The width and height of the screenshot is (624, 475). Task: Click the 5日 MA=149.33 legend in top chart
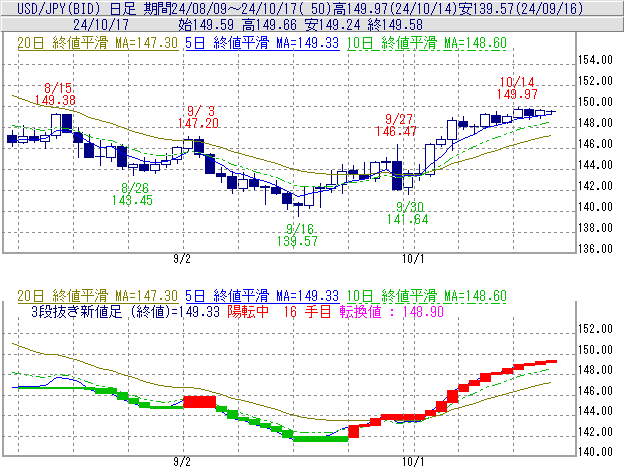pyautogui.click(x=262, y=43)
